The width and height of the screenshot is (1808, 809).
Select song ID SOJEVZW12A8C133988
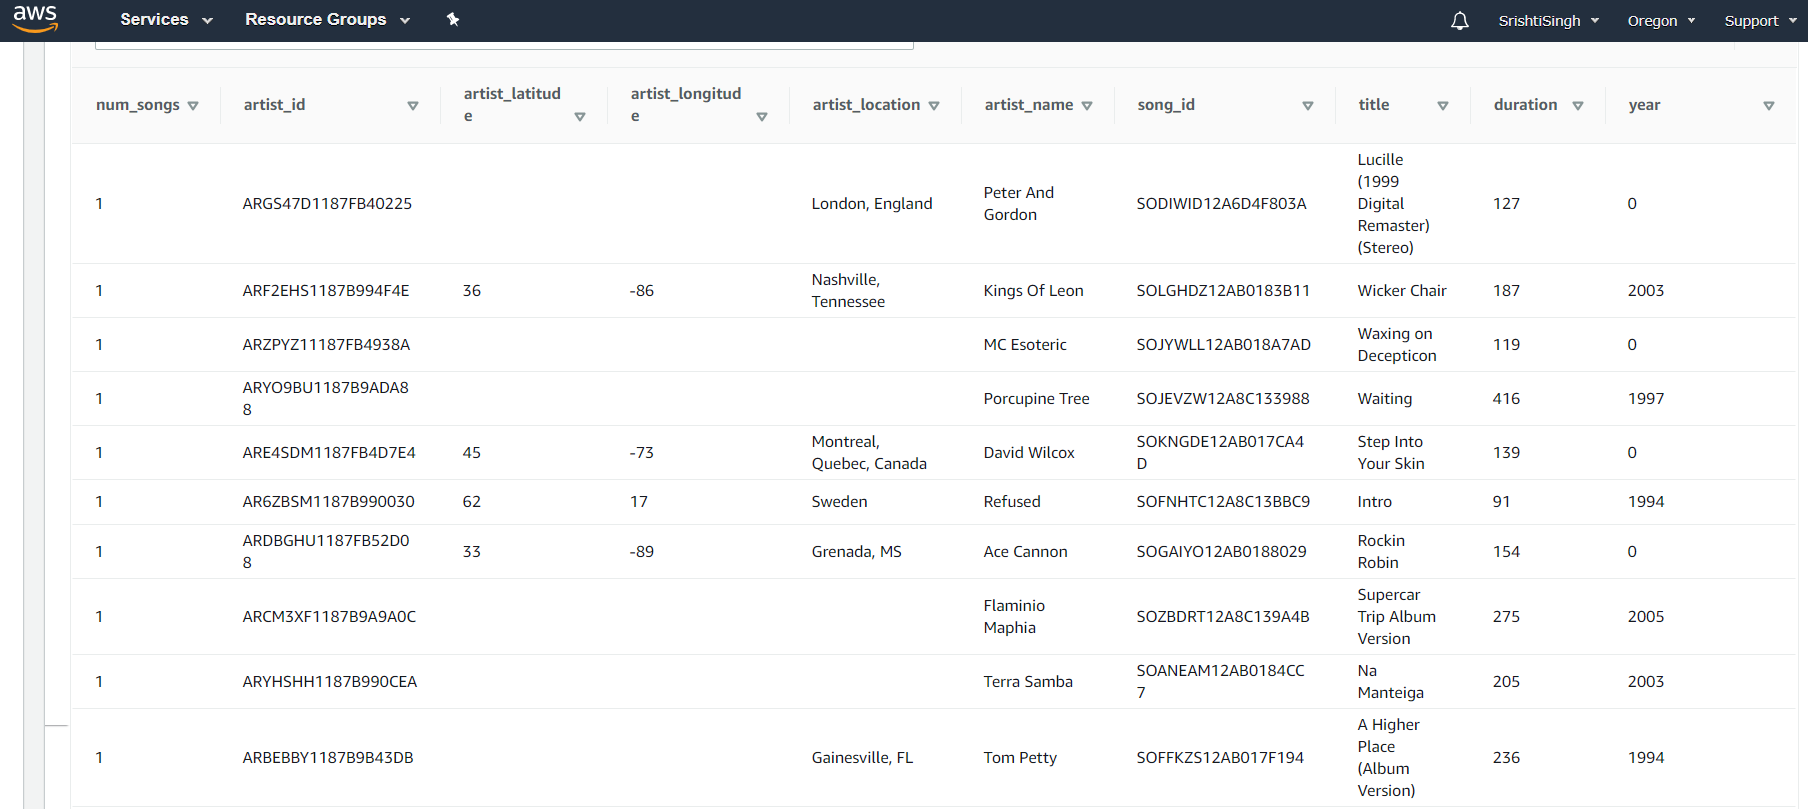coord(1223,399)
